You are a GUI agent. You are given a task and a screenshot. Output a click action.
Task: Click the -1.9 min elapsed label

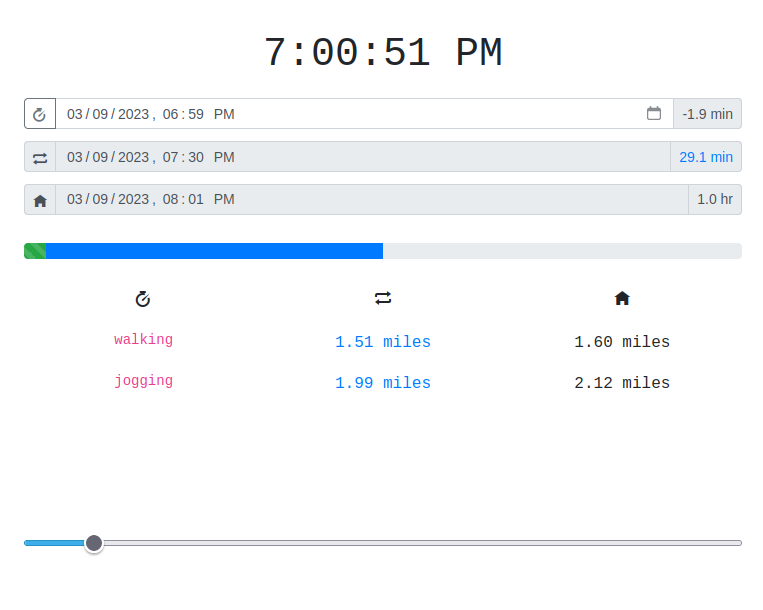(707, 114)
